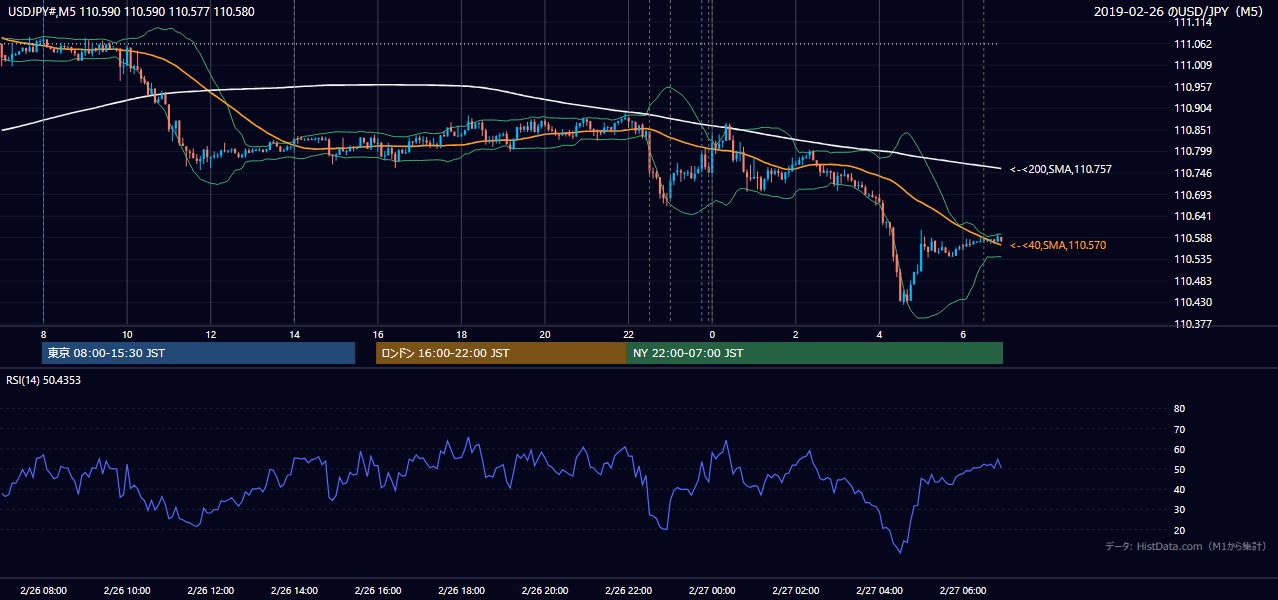Click RSI scale level 60
Screen dimensions: 1278x600
[x=1179, y=449]
